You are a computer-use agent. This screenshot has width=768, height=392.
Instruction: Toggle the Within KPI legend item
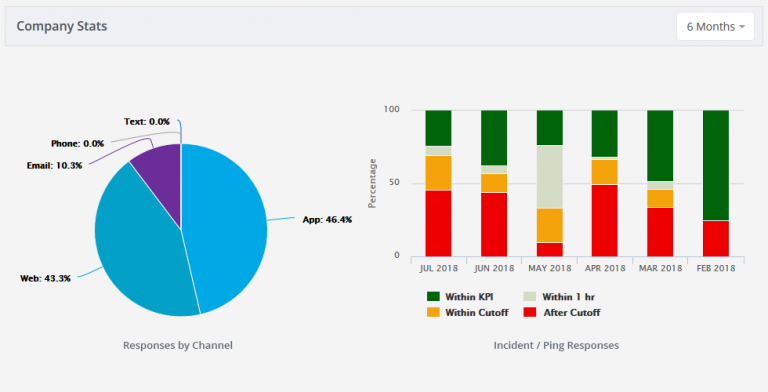click(x=460, y=296)
